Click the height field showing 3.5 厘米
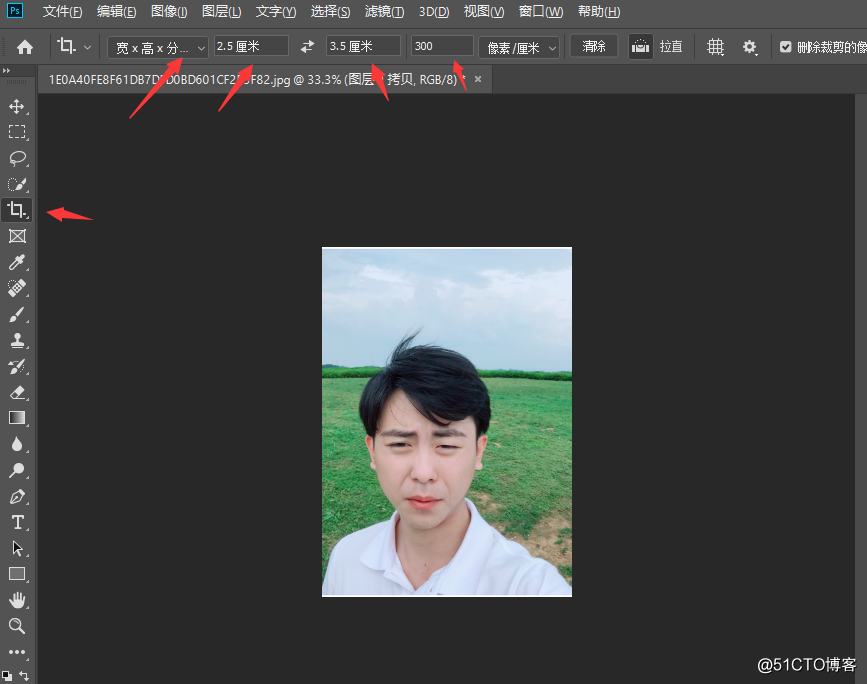The width and height of the screenshot is (867, 684). click(363, 46)
